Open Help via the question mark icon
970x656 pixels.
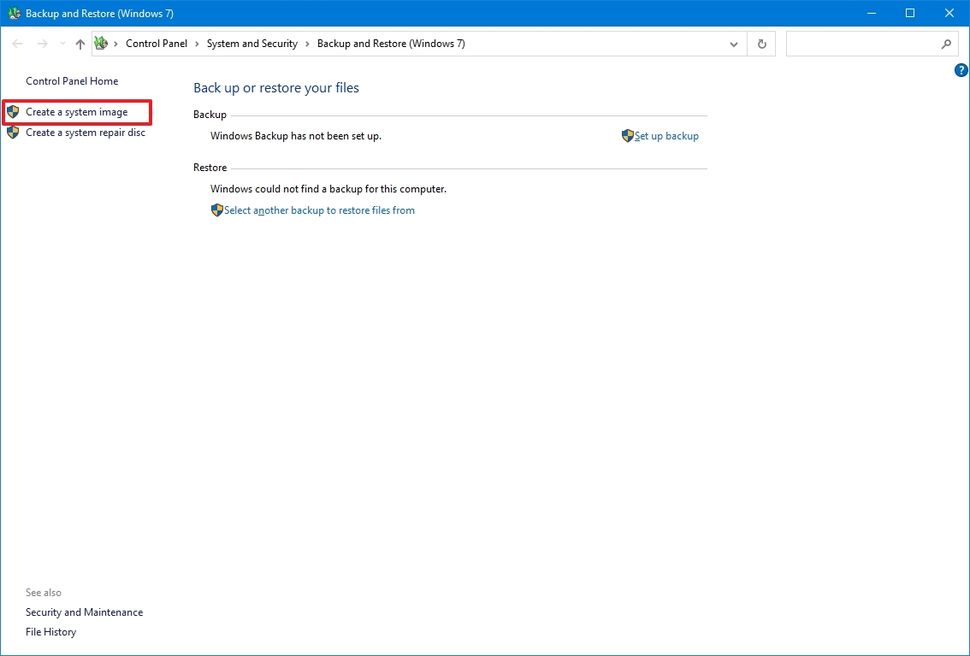[960, 69]
